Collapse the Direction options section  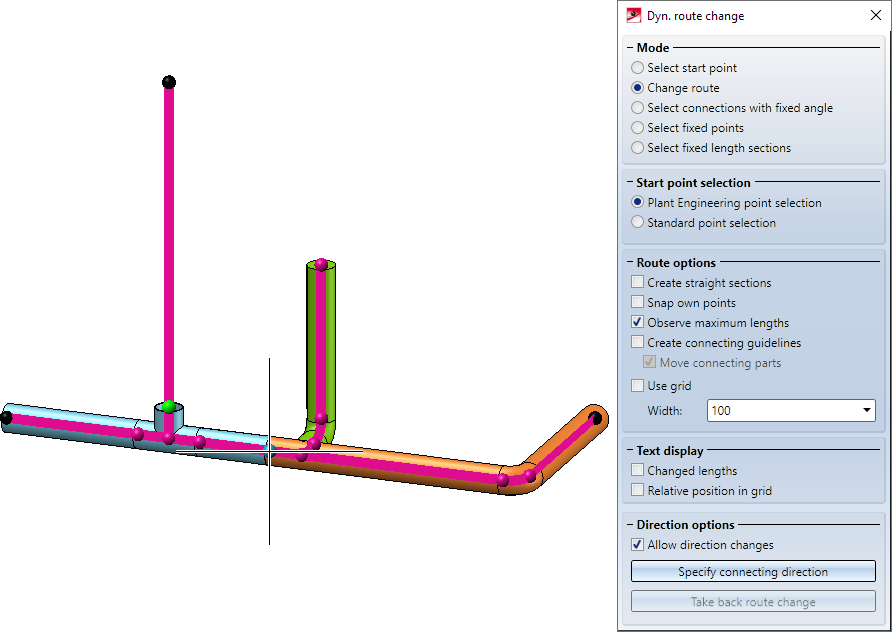click(630, 524)
